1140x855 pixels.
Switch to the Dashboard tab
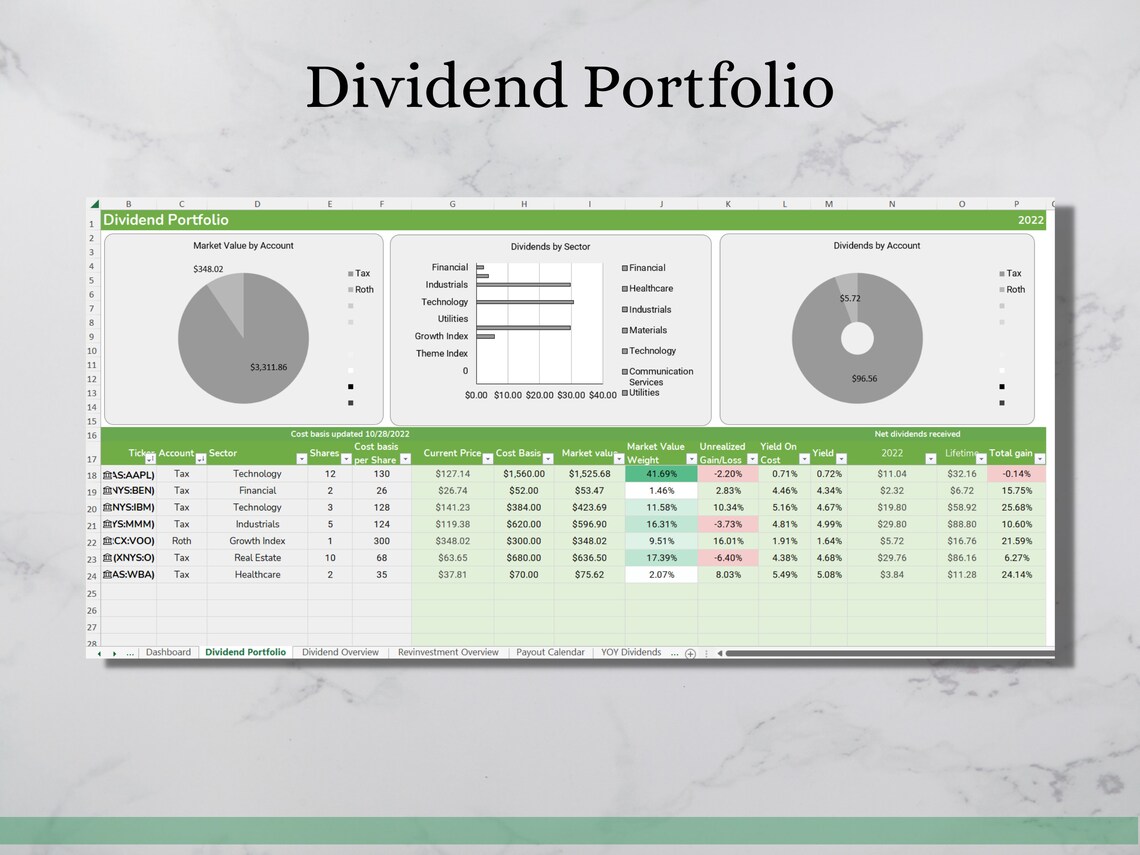point(168,652)
